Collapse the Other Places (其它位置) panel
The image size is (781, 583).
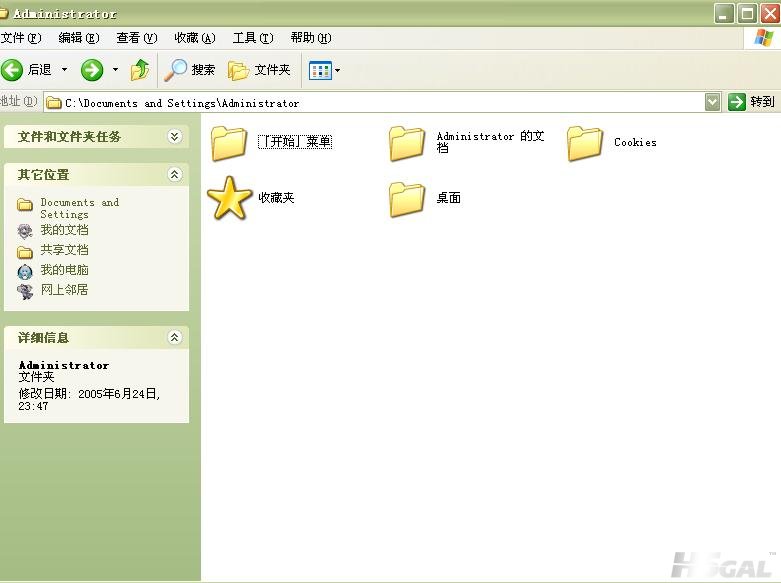[x=175, y=174]
